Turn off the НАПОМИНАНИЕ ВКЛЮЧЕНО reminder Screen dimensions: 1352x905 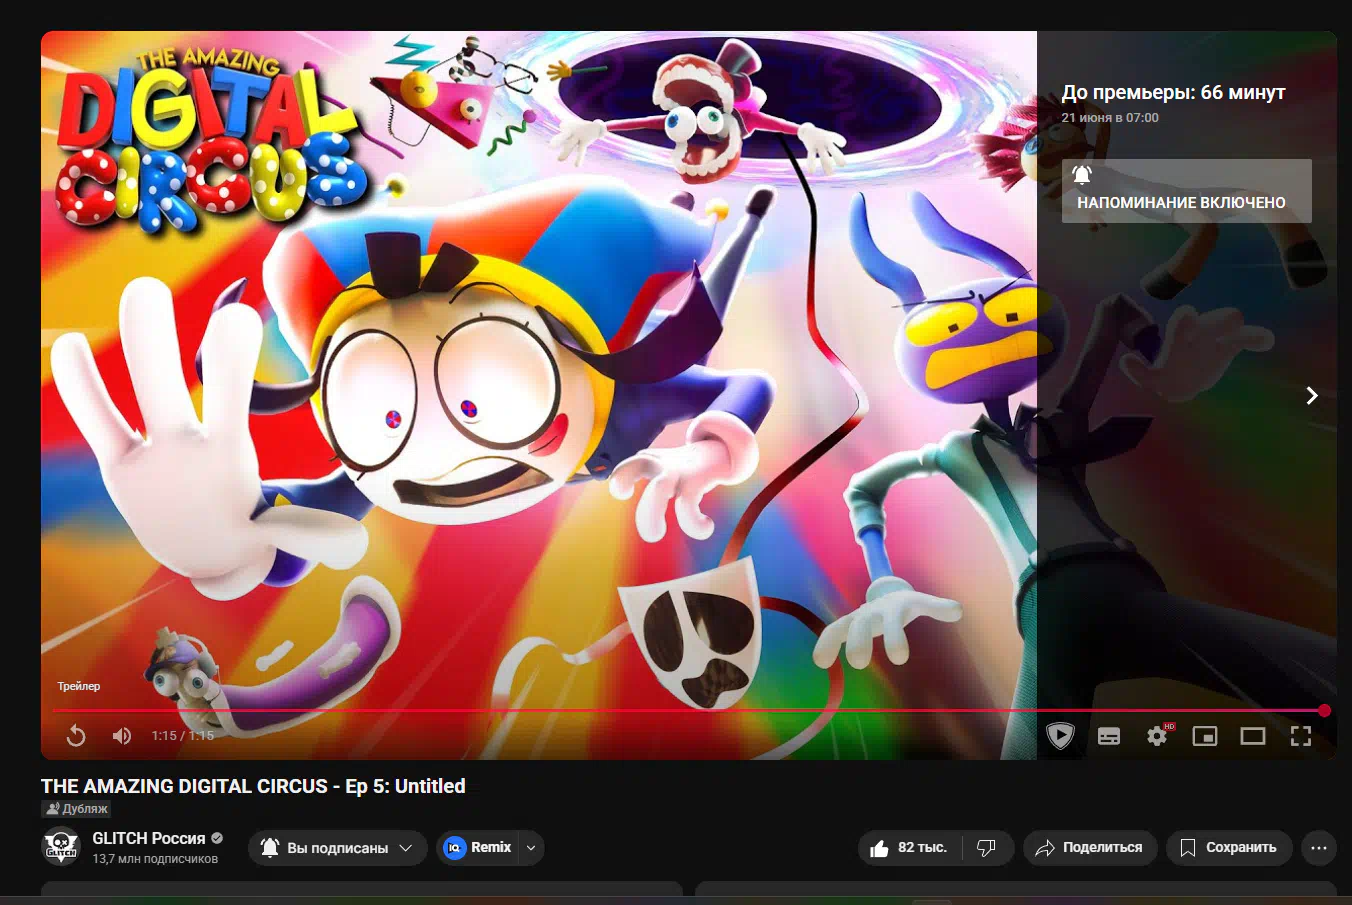point(1186,191)
